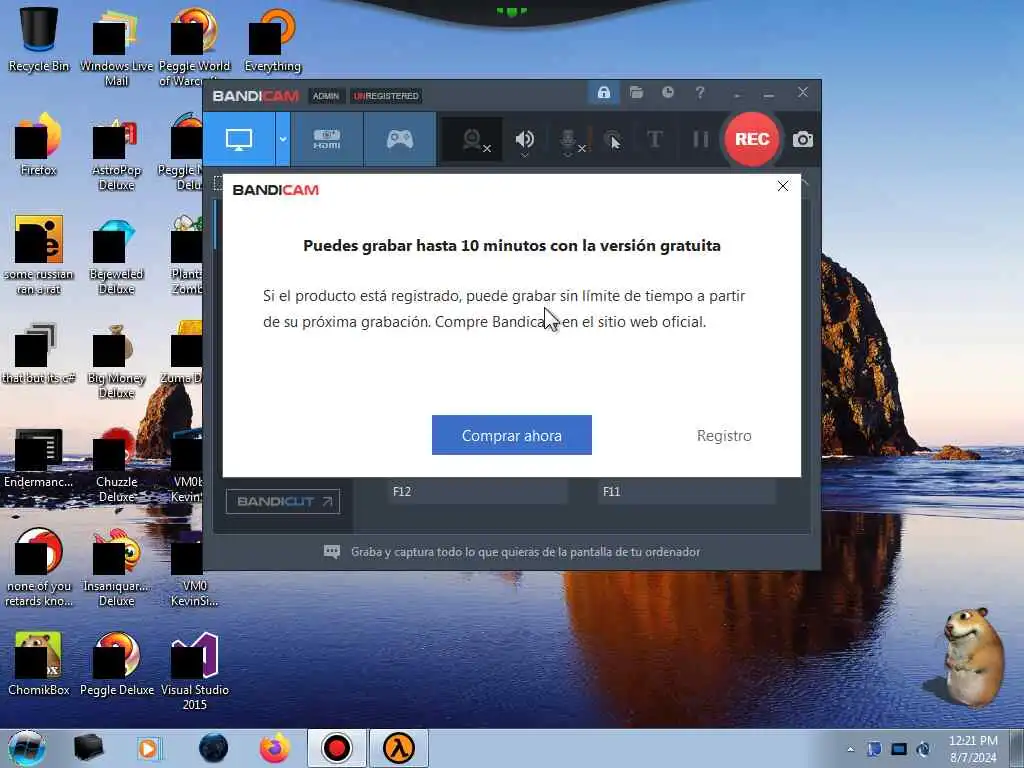Open Firefox from the taskbar

[275, 748]
